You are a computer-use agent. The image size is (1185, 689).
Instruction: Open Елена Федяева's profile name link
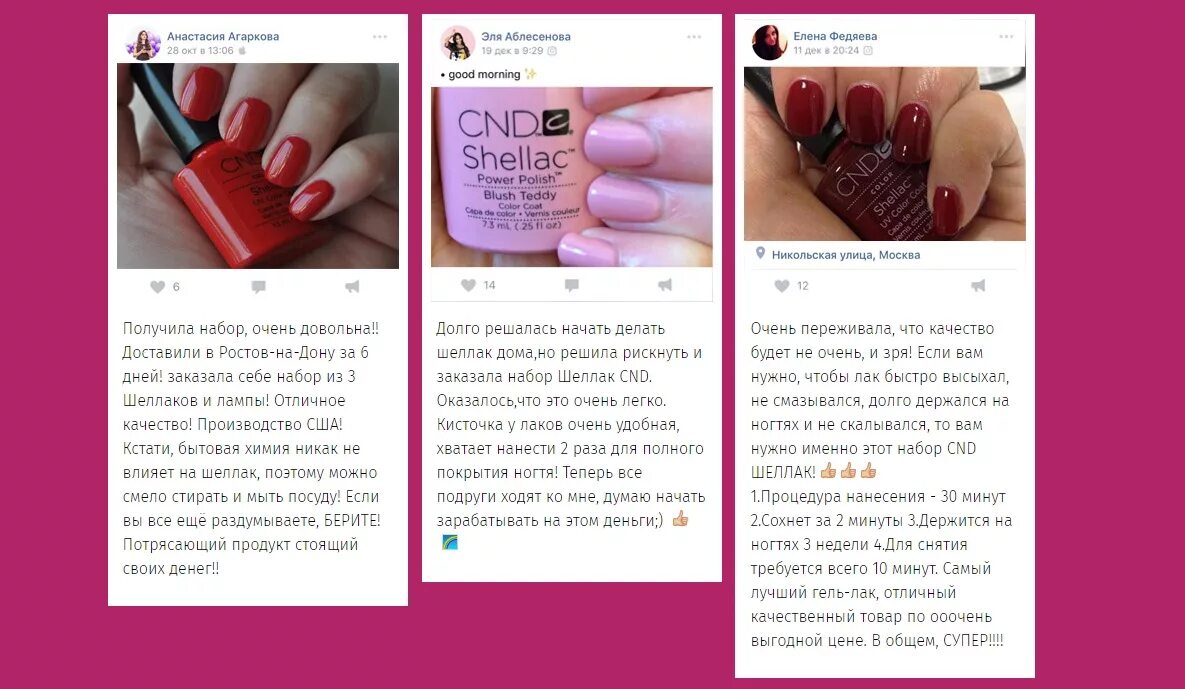[835, 36]
